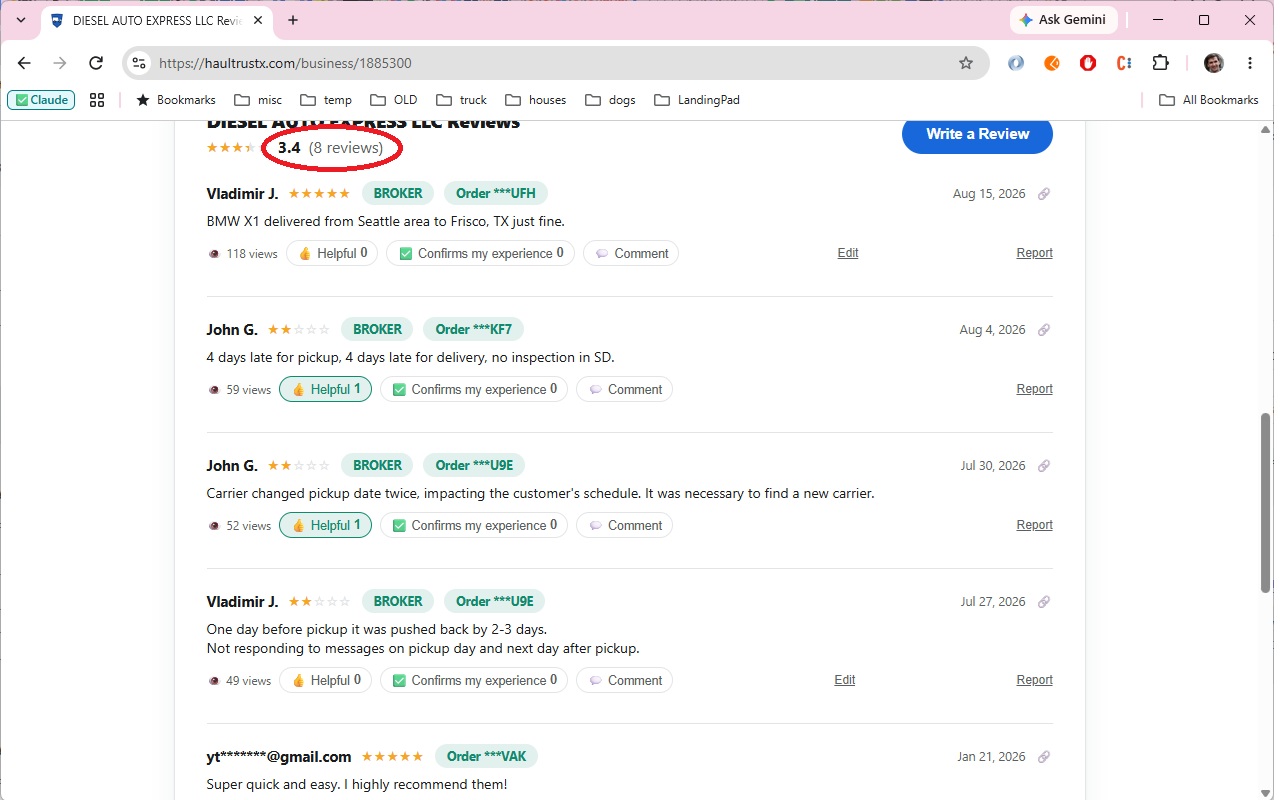Copy link icon for the Jul 30 review
1280x800 pixels.
1044,466
